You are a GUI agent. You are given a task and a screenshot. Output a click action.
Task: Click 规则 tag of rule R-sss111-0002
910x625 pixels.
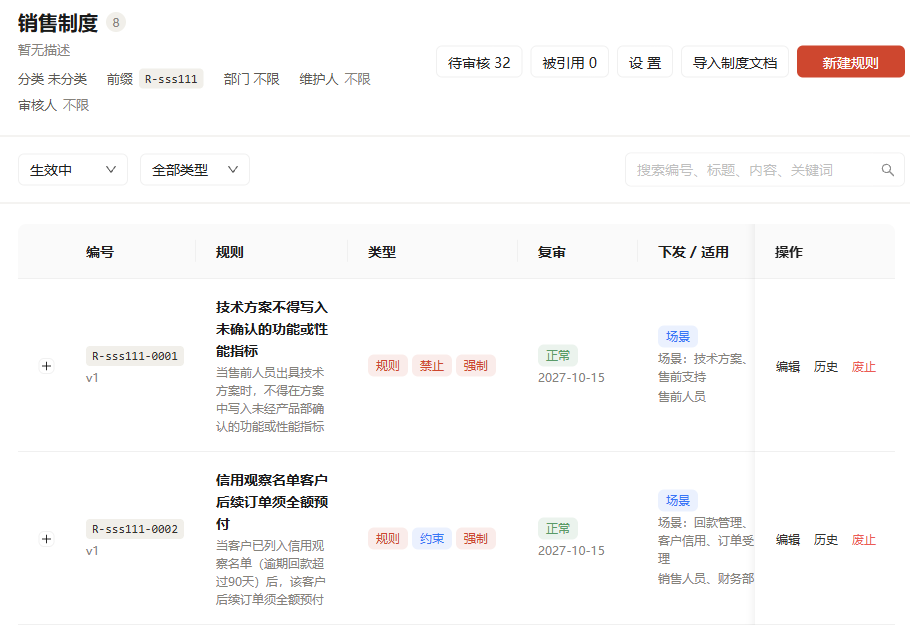pos(388,539)
